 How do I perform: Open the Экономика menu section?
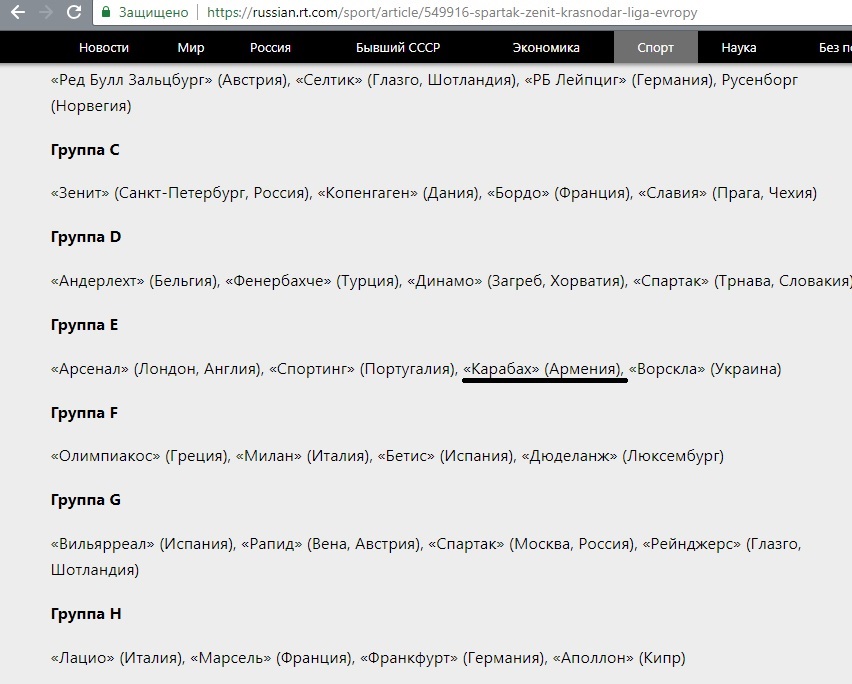point(546,48)
